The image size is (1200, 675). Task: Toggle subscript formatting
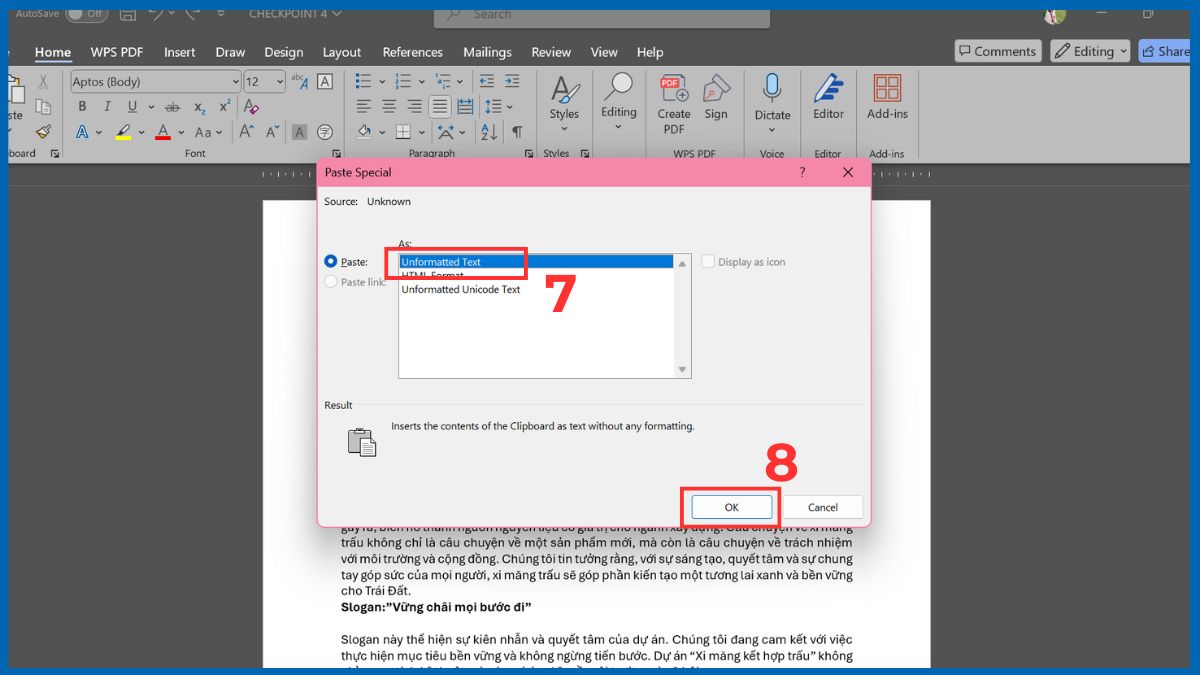click(198, 106)
